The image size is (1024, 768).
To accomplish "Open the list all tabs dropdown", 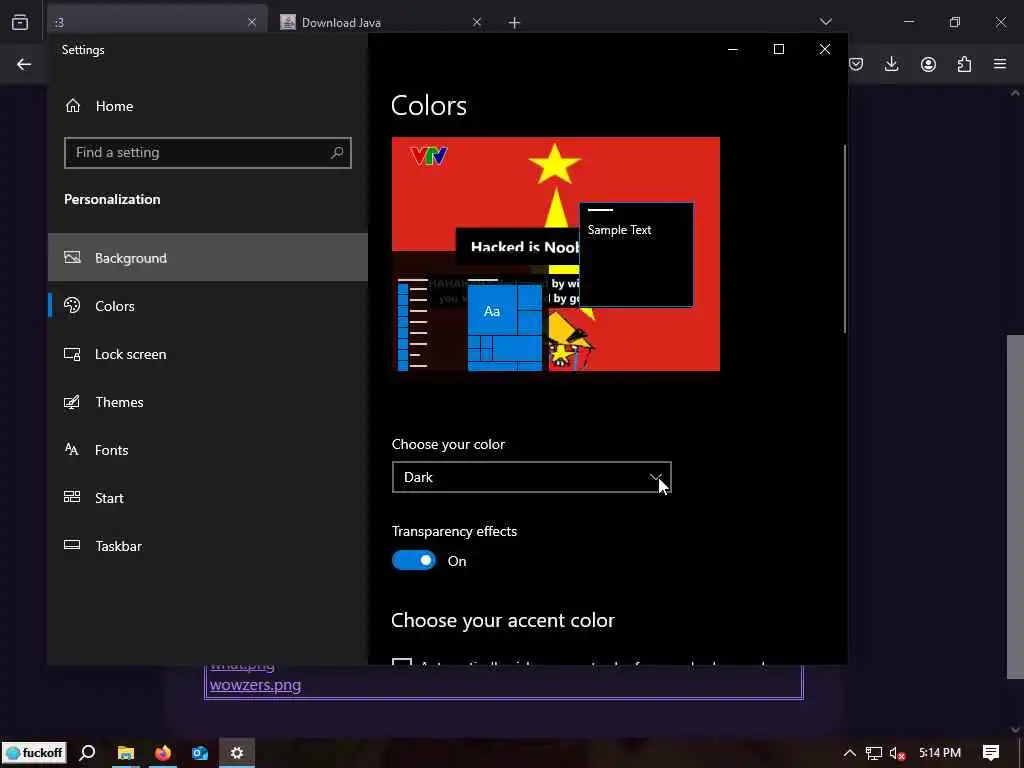I will [x=825, y=22].
